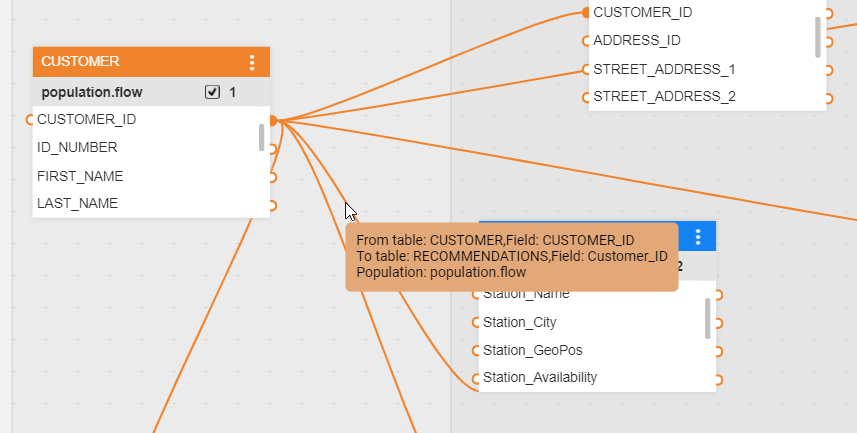
Task: Toggle the population.flow checkbox
Action: 212,92
